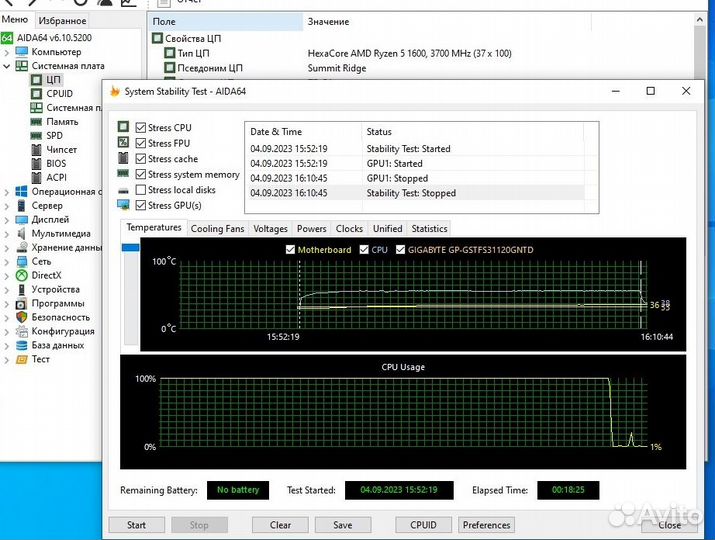
Task: Click the Дисплей monitor icon
Action: point(21,219)
